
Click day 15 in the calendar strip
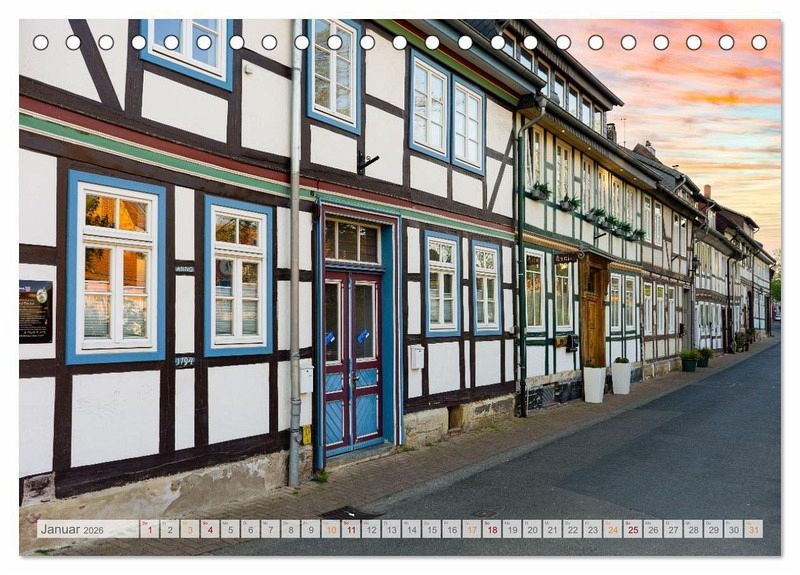click(x=431, y=529)
